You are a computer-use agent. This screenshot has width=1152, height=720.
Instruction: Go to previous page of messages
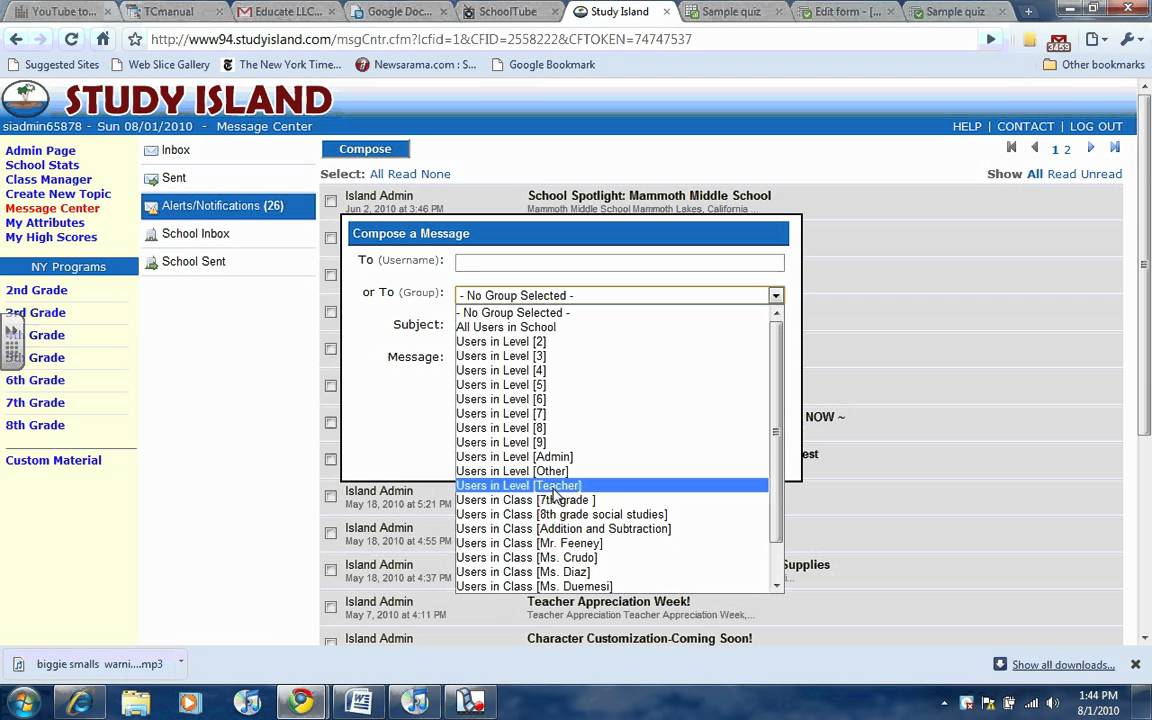tap(1034, 147)
